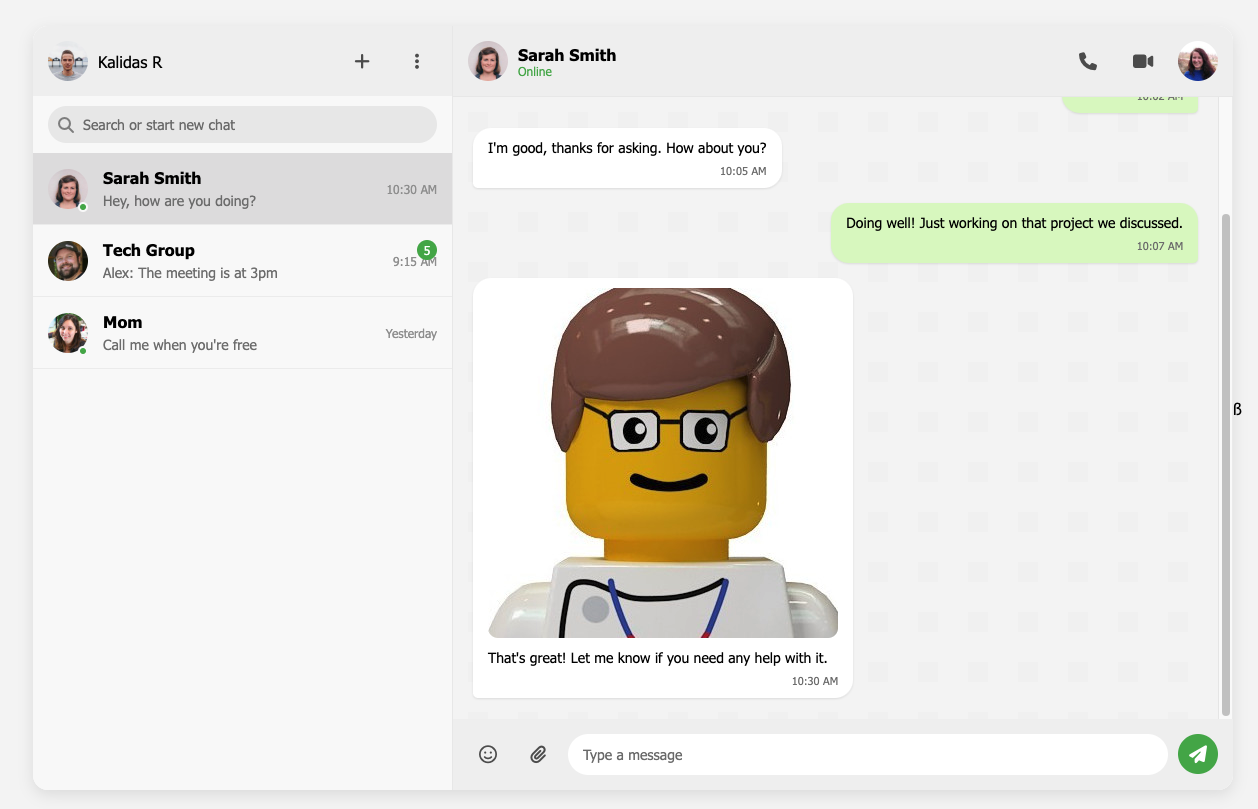Click Mom's avatar in chat list
The image size is (1258, 809).
(x=68, y=333)
